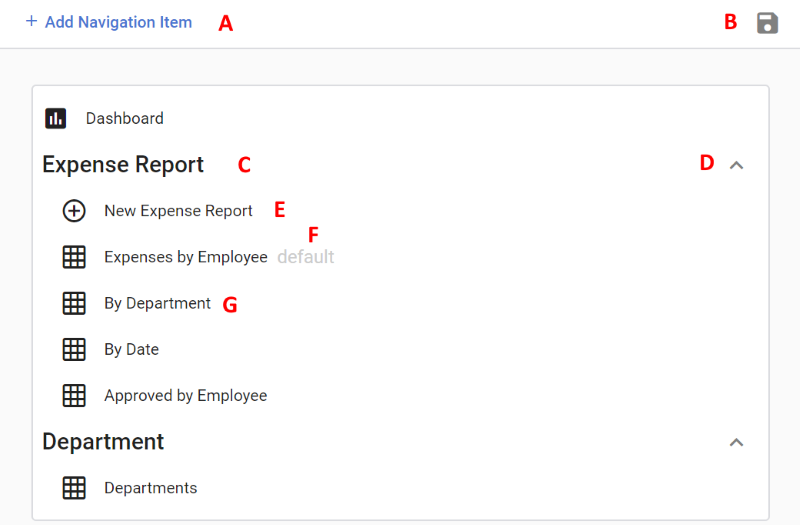This screenshot has width=800, height=525.
Task: Click the grid icon next to Expenses by Employee
Action: pyautogui.click(x=74, y=257)
